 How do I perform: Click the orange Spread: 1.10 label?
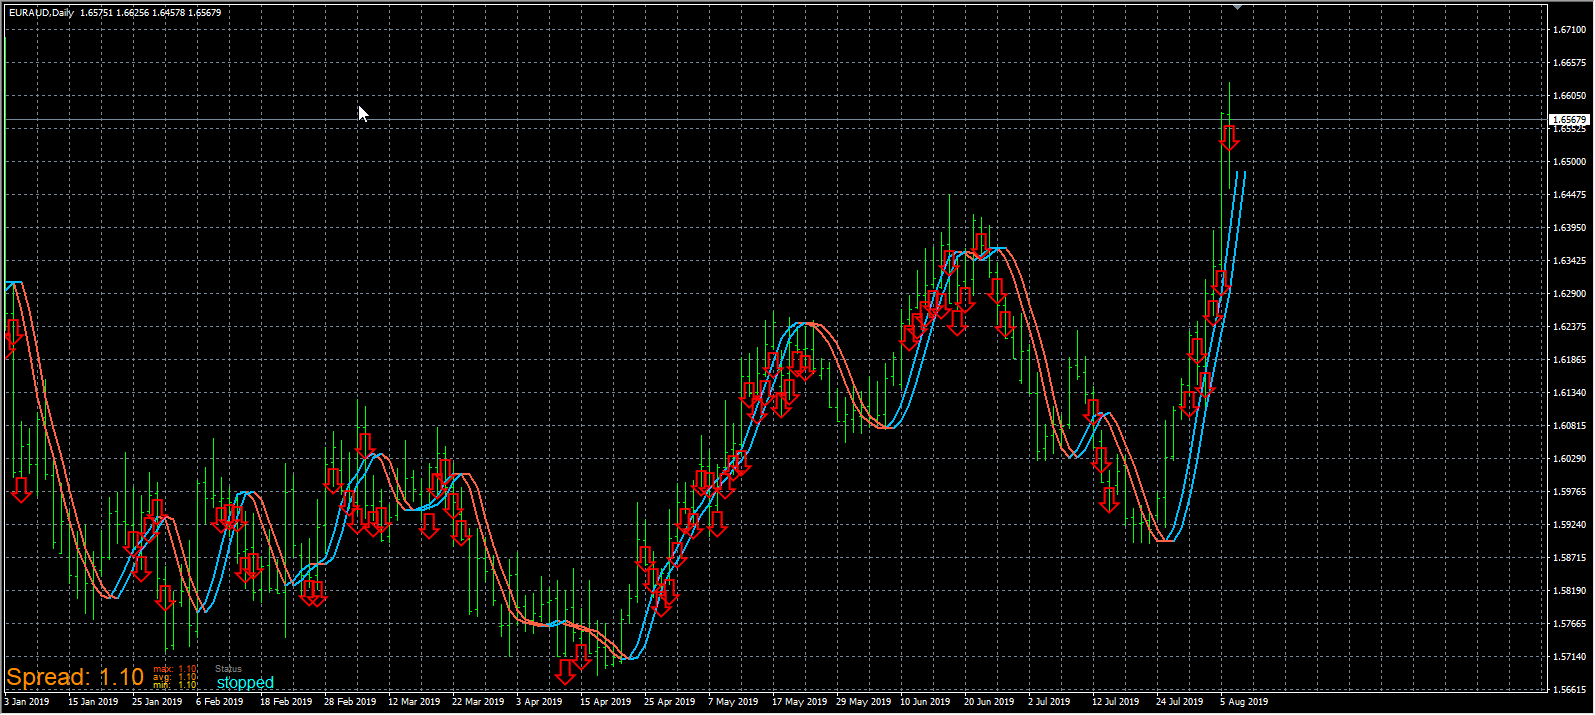tap(75, 677)
